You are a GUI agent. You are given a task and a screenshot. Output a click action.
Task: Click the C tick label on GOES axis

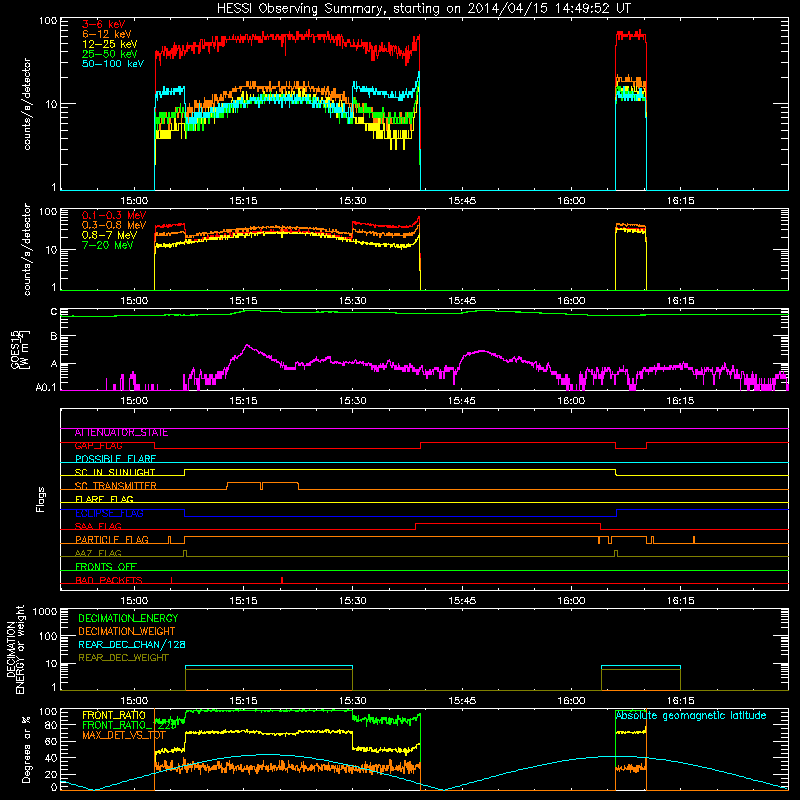click(54, 312)
